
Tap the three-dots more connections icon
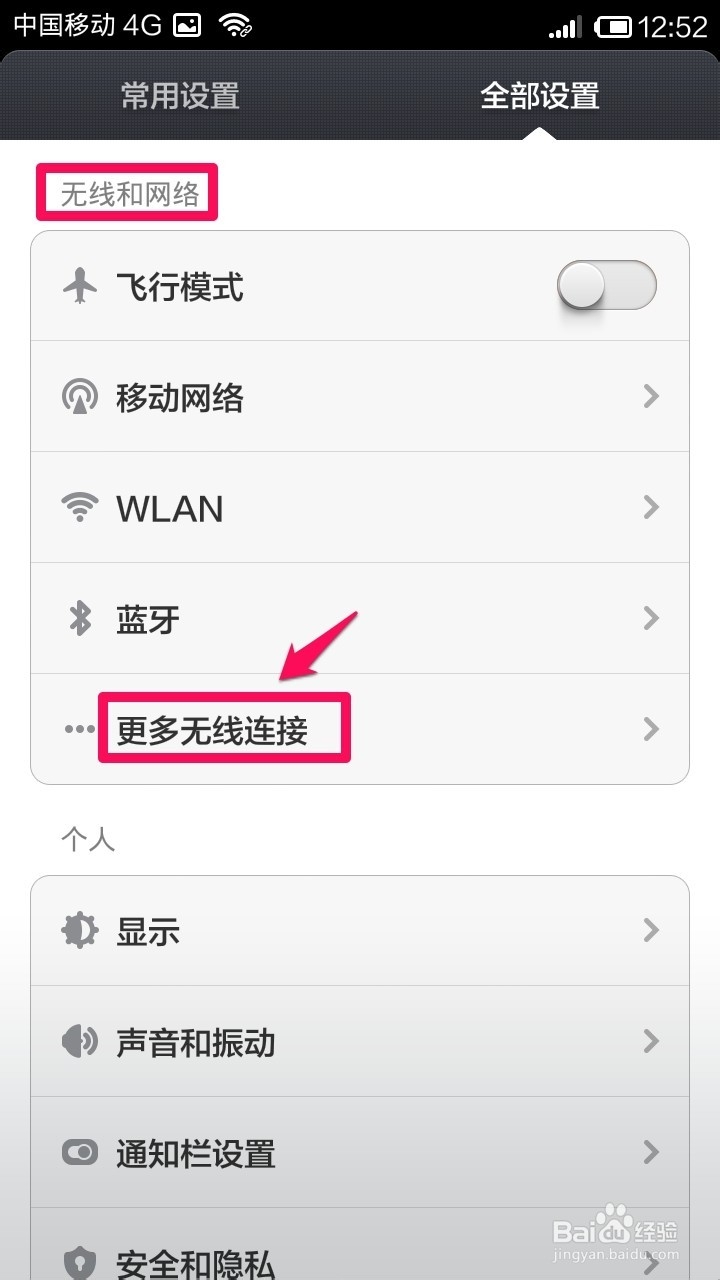tap(80, 730)
